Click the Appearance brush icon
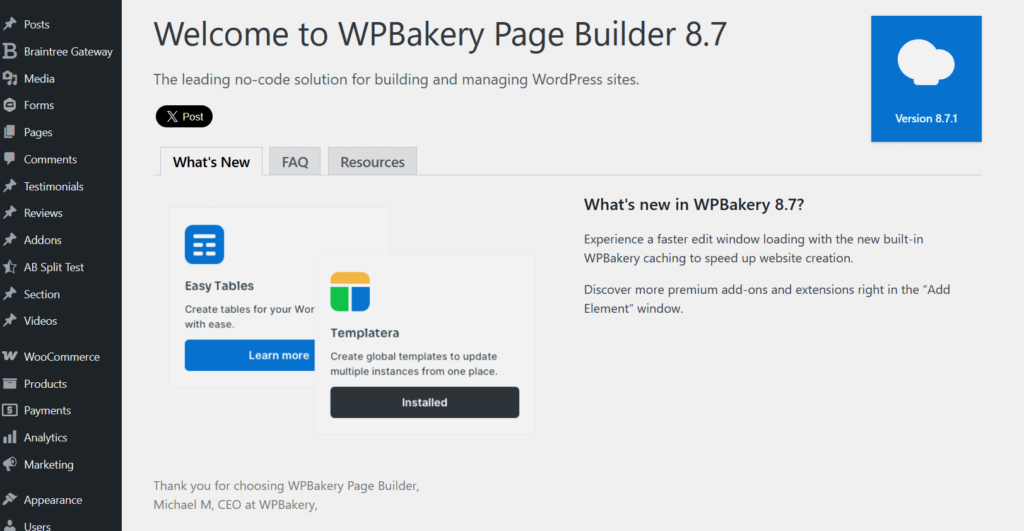Viewport: 1024px width, 531px height. click(10, 500)
